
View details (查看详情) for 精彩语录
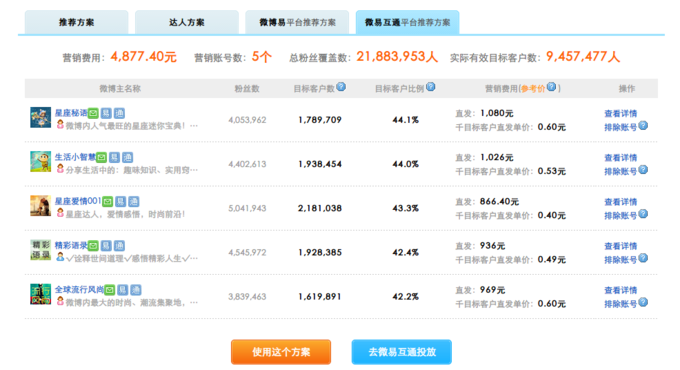621,246
